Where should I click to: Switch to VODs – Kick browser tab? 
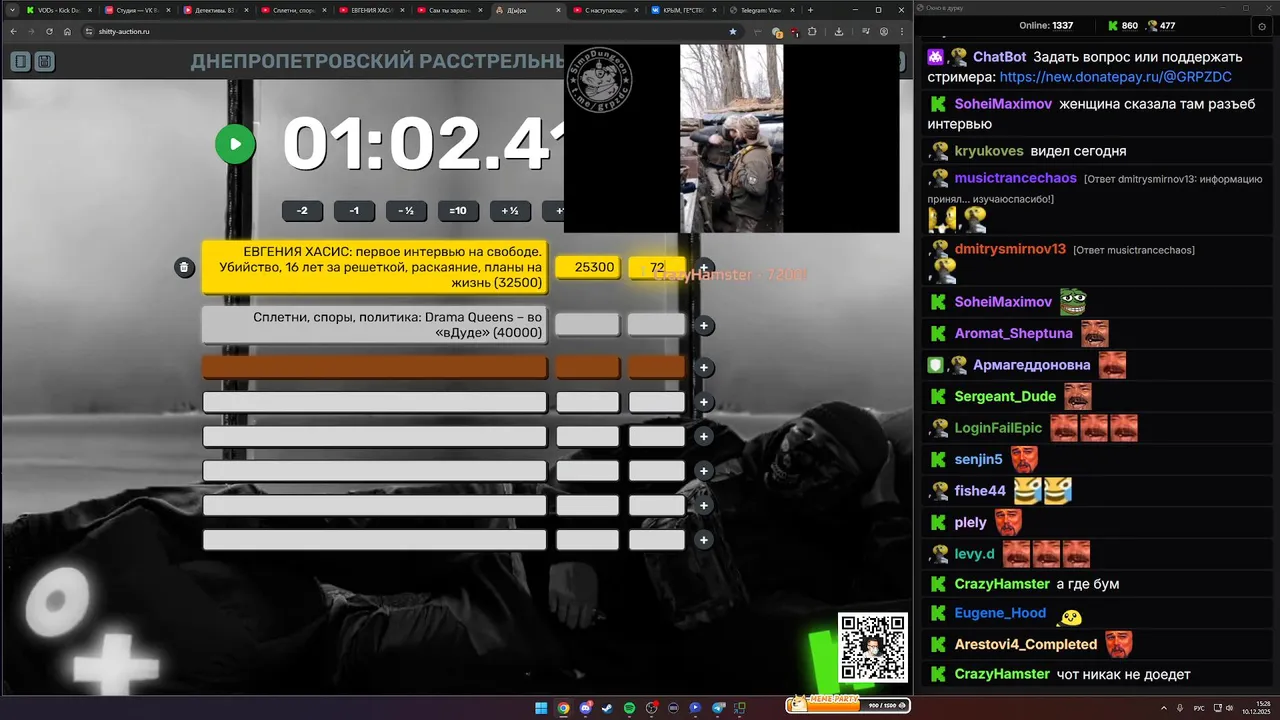point(58,10)
